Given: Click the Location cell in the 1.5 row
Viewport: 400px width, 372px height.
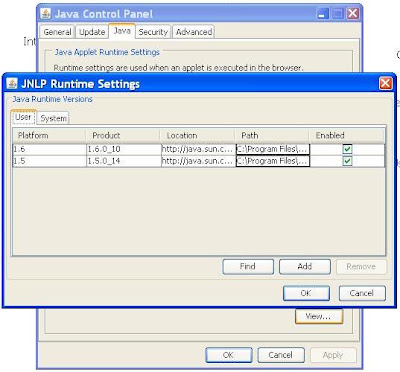Looking at the screenshot, I should click(198, 161).
